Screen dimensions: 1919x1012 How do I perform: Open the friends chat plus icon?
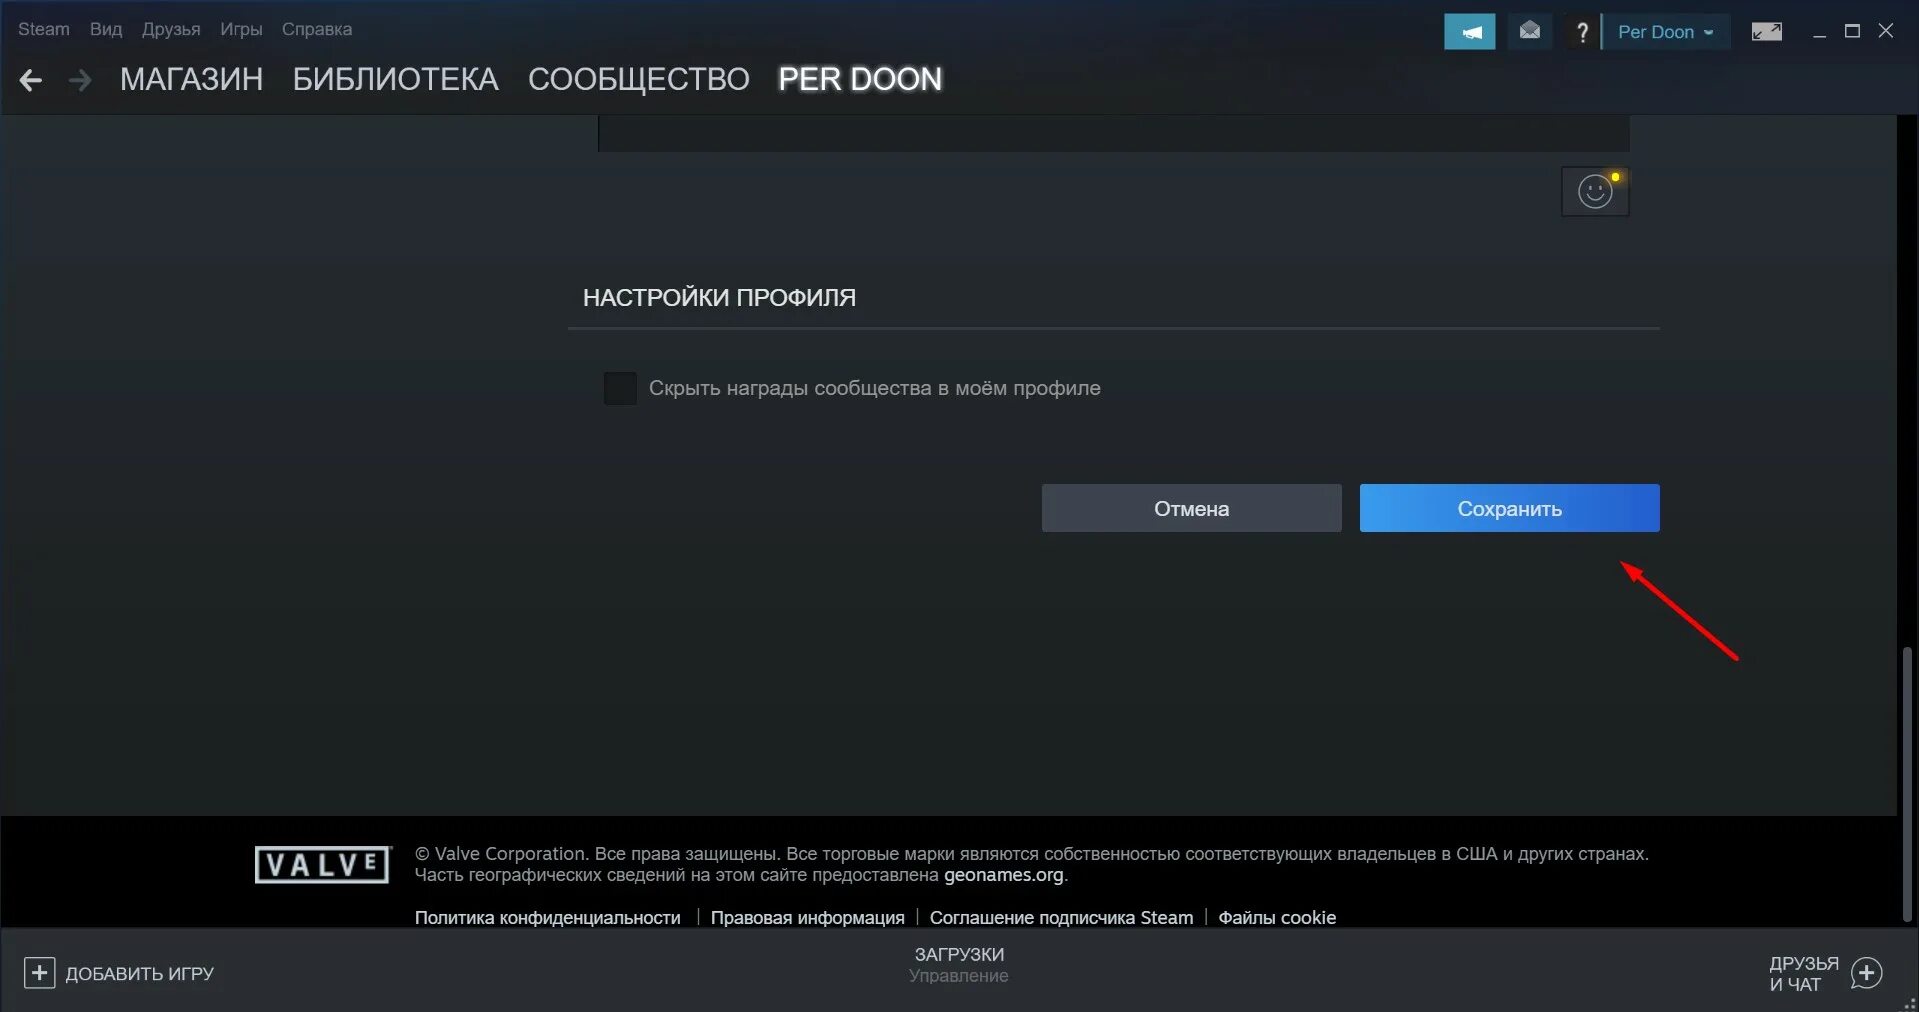pyautogui.click(x=1866, y=973)
